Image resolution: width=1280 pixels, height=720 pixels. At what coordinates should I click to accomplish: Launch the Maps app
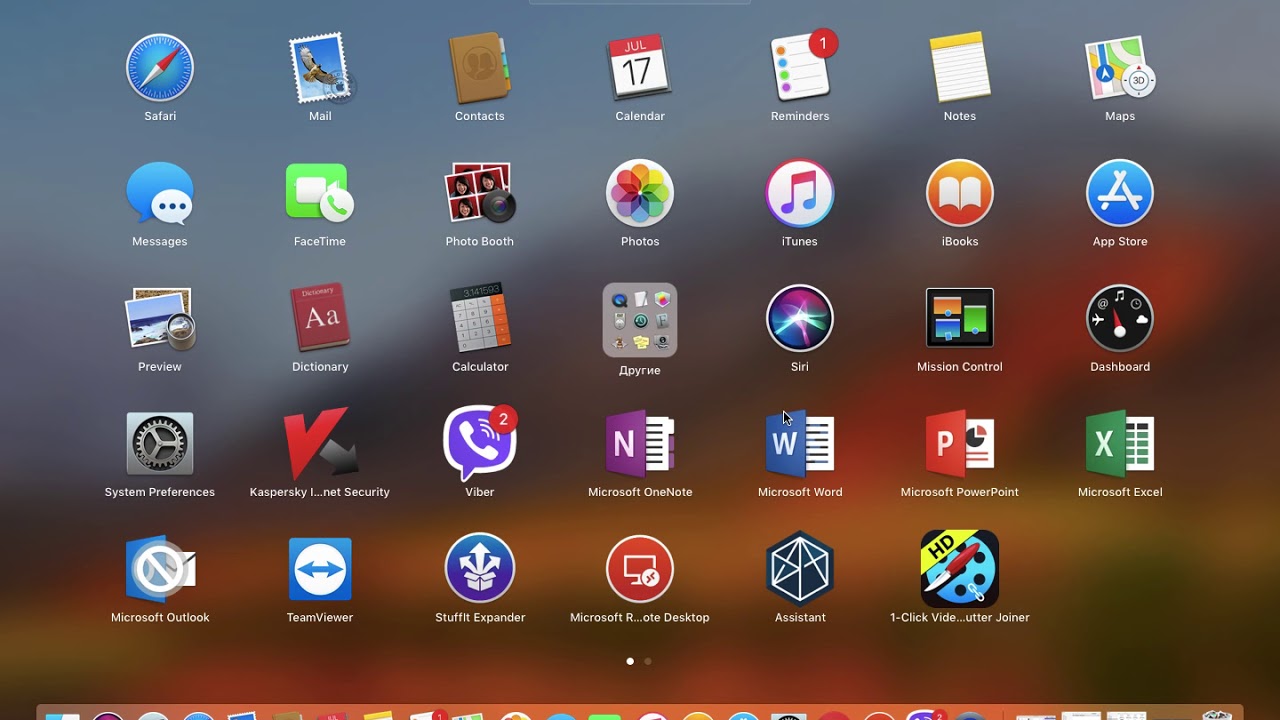pos(1120,69)
